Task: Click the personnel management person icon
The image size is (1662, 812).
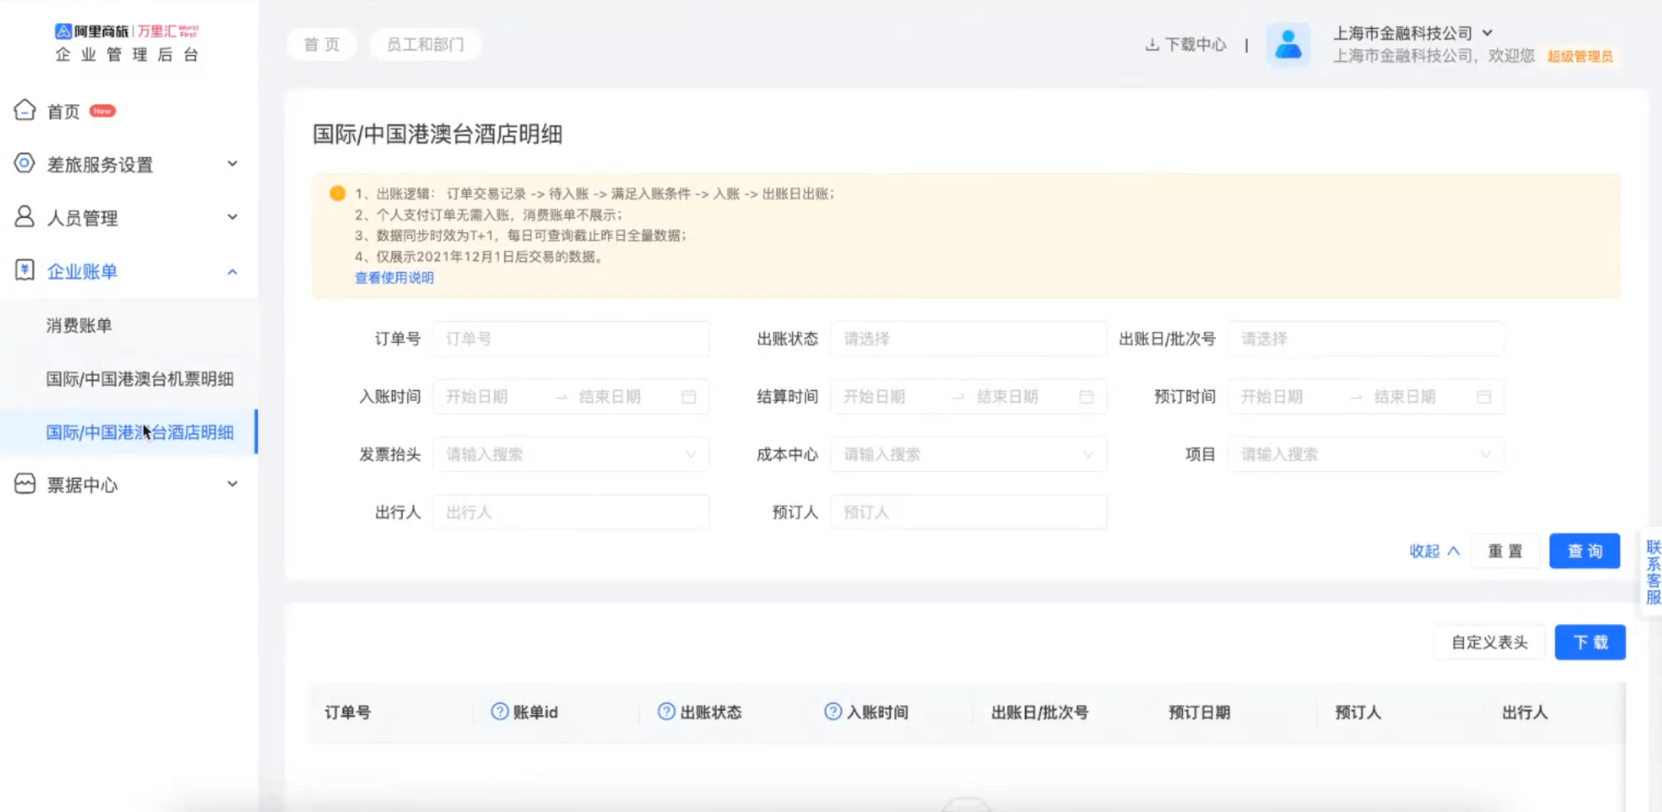Action: (x=25, y=216)
